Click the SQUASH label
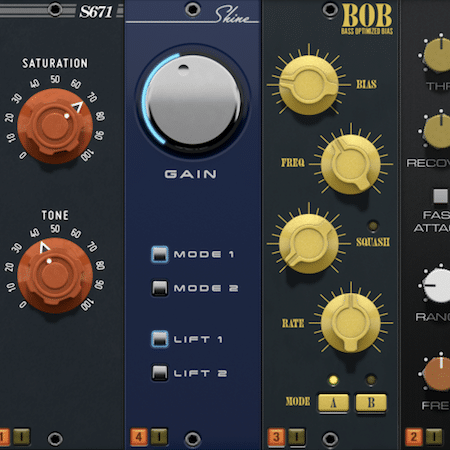 point(373,242)
